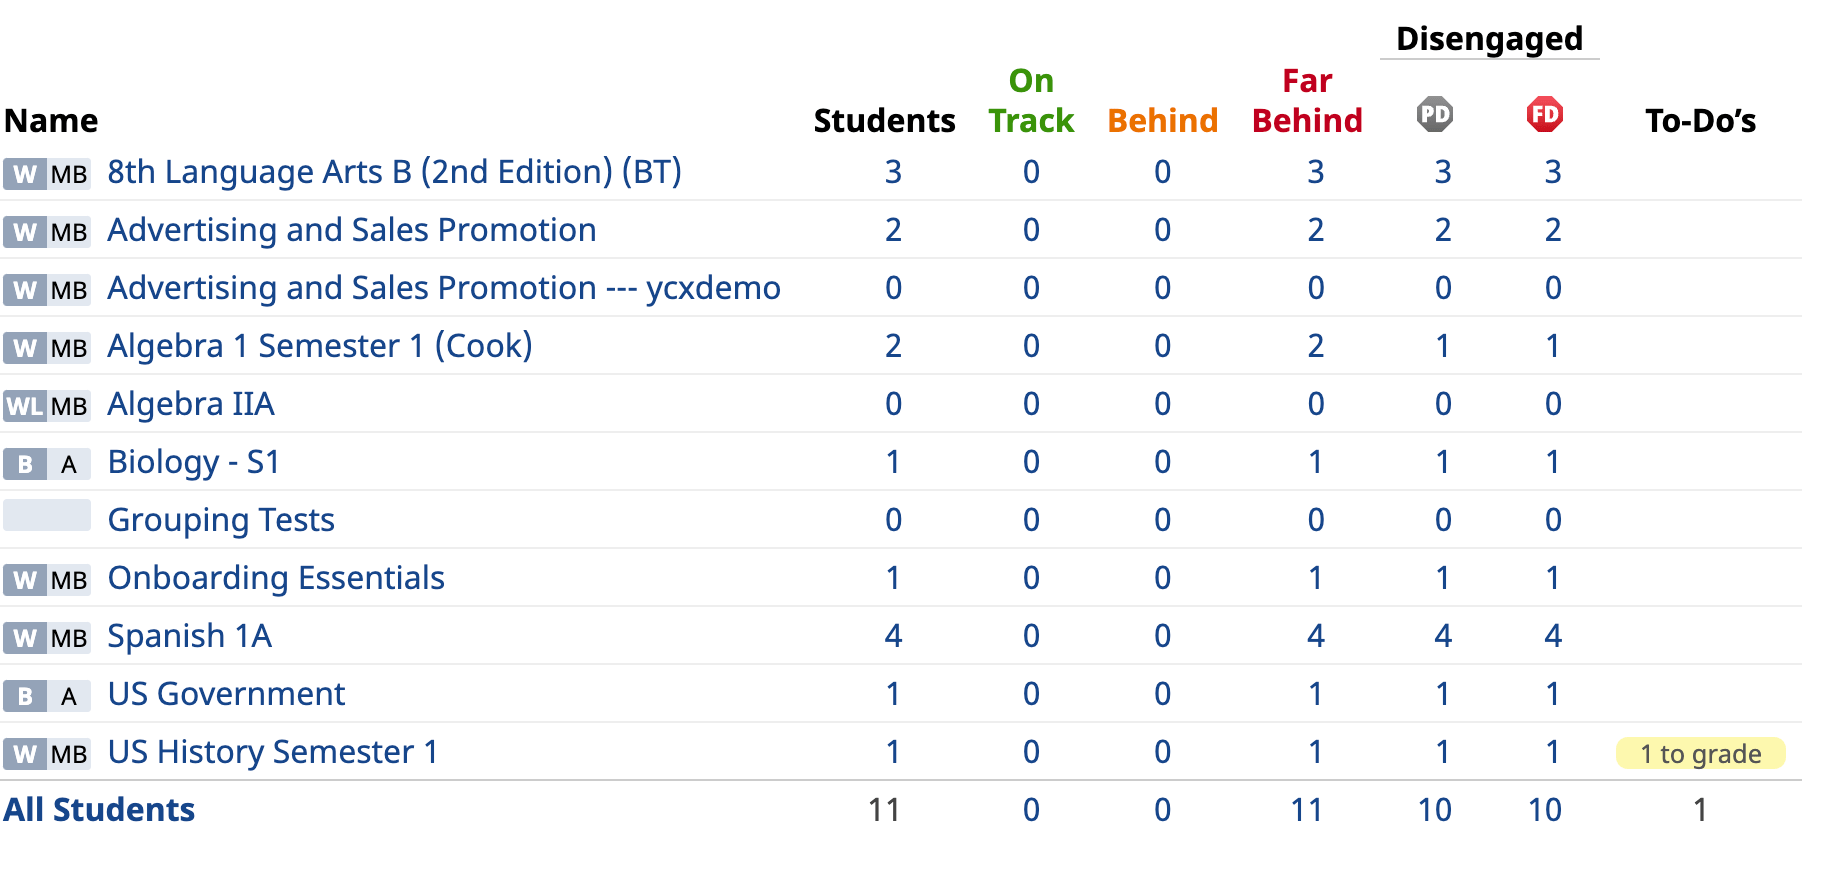
Task: Select the B badge next to Biology - S1
Action: point(26,464)
